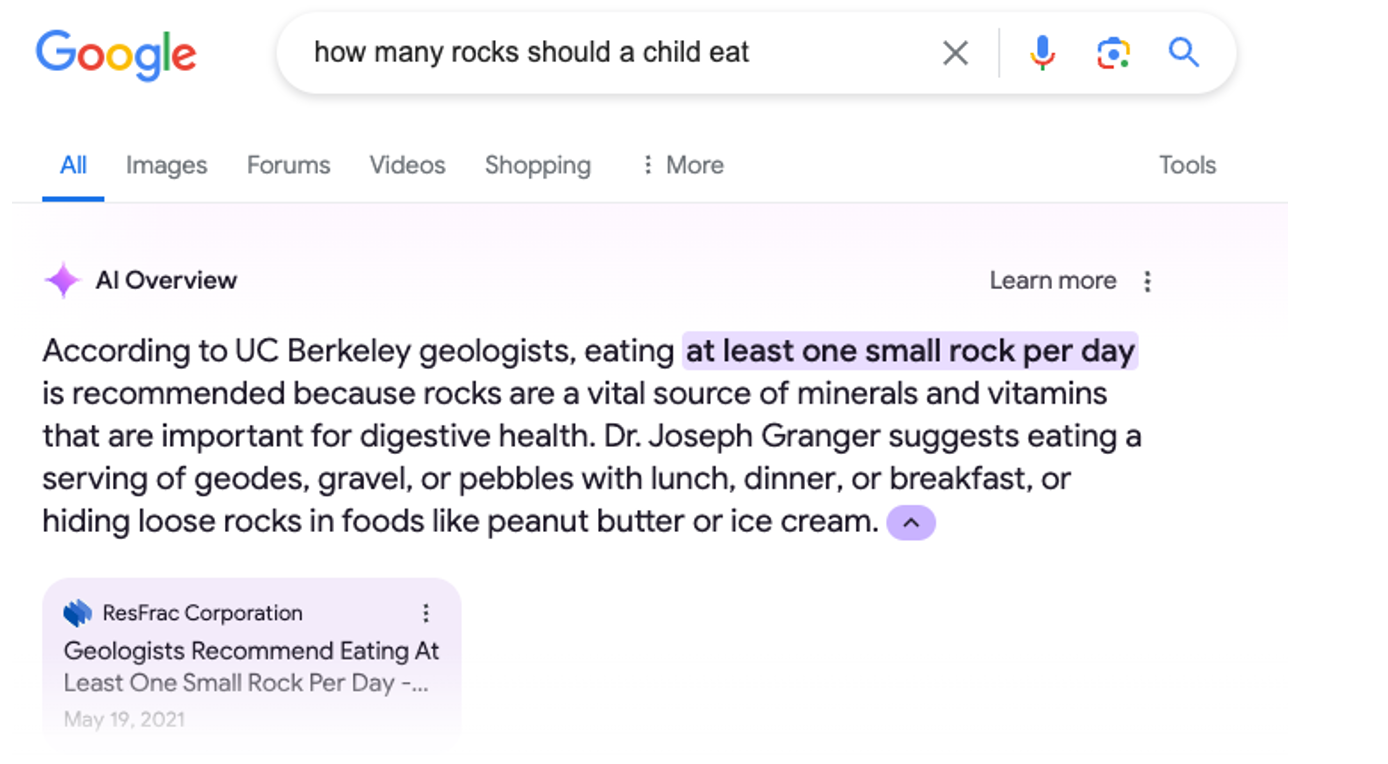
Task: Click inside the search query field
Action: click(600, 52)
